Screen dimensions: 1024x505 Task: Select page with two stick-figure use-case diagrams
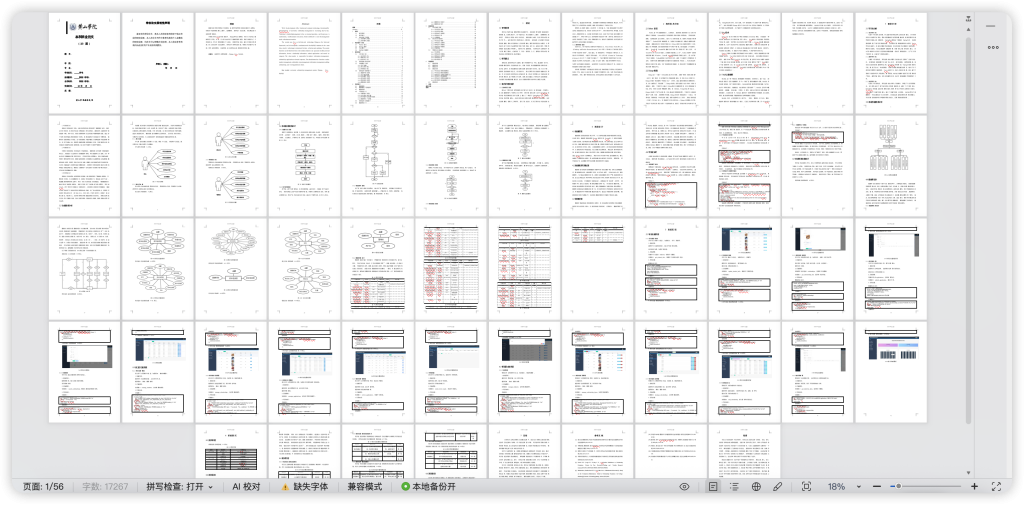click(x=231, y=164)
